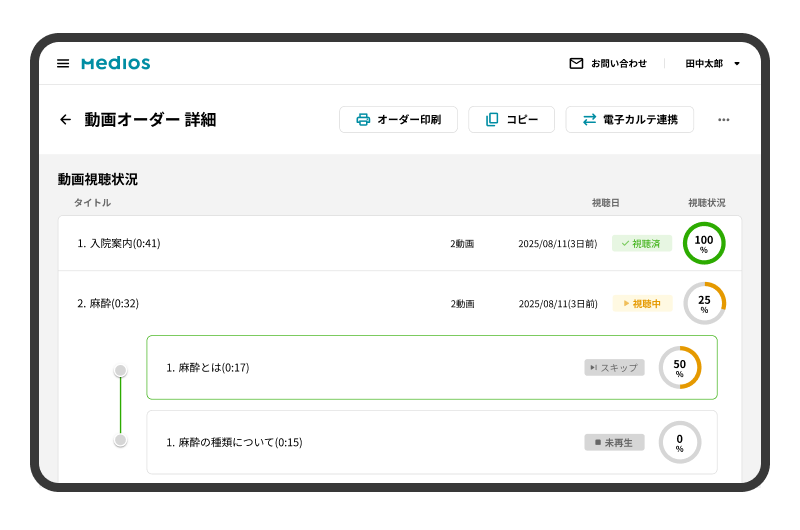The image size is (800, 530).
Task: Click the お問い合わせ link
Action: tap(618, 63)
